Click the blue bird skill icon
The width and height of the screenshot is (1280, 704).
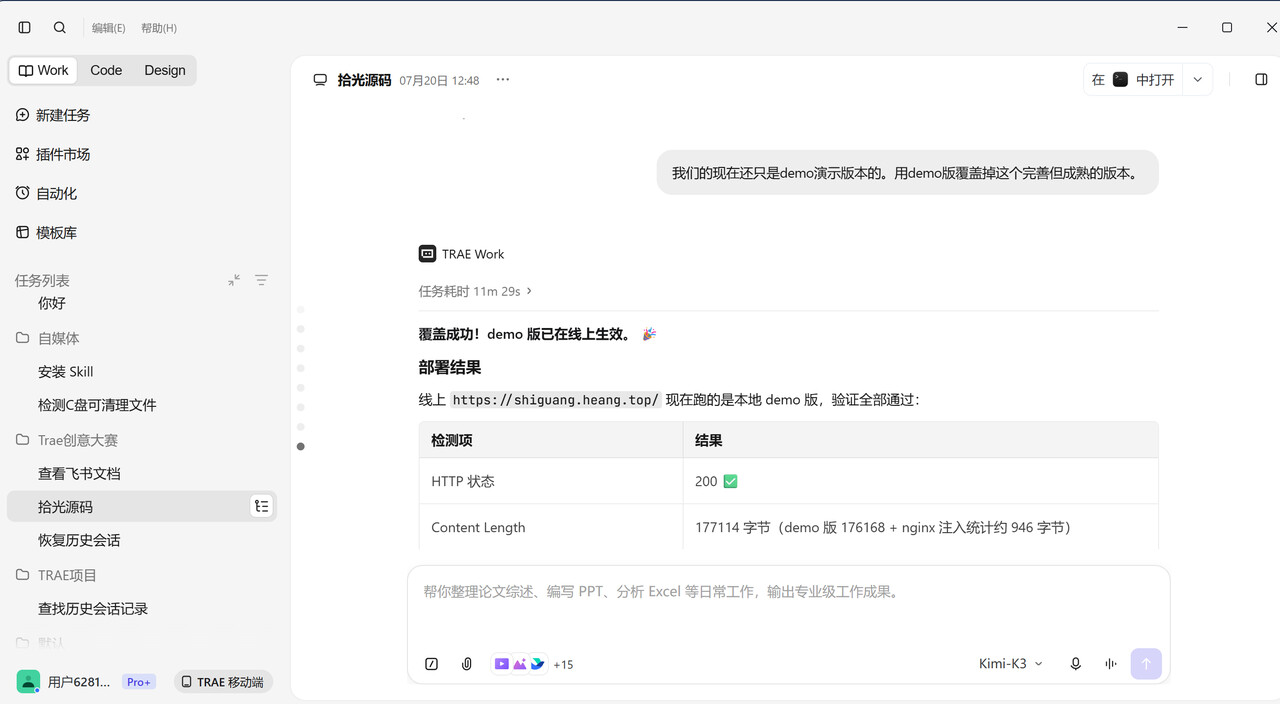tap(538, 664)
